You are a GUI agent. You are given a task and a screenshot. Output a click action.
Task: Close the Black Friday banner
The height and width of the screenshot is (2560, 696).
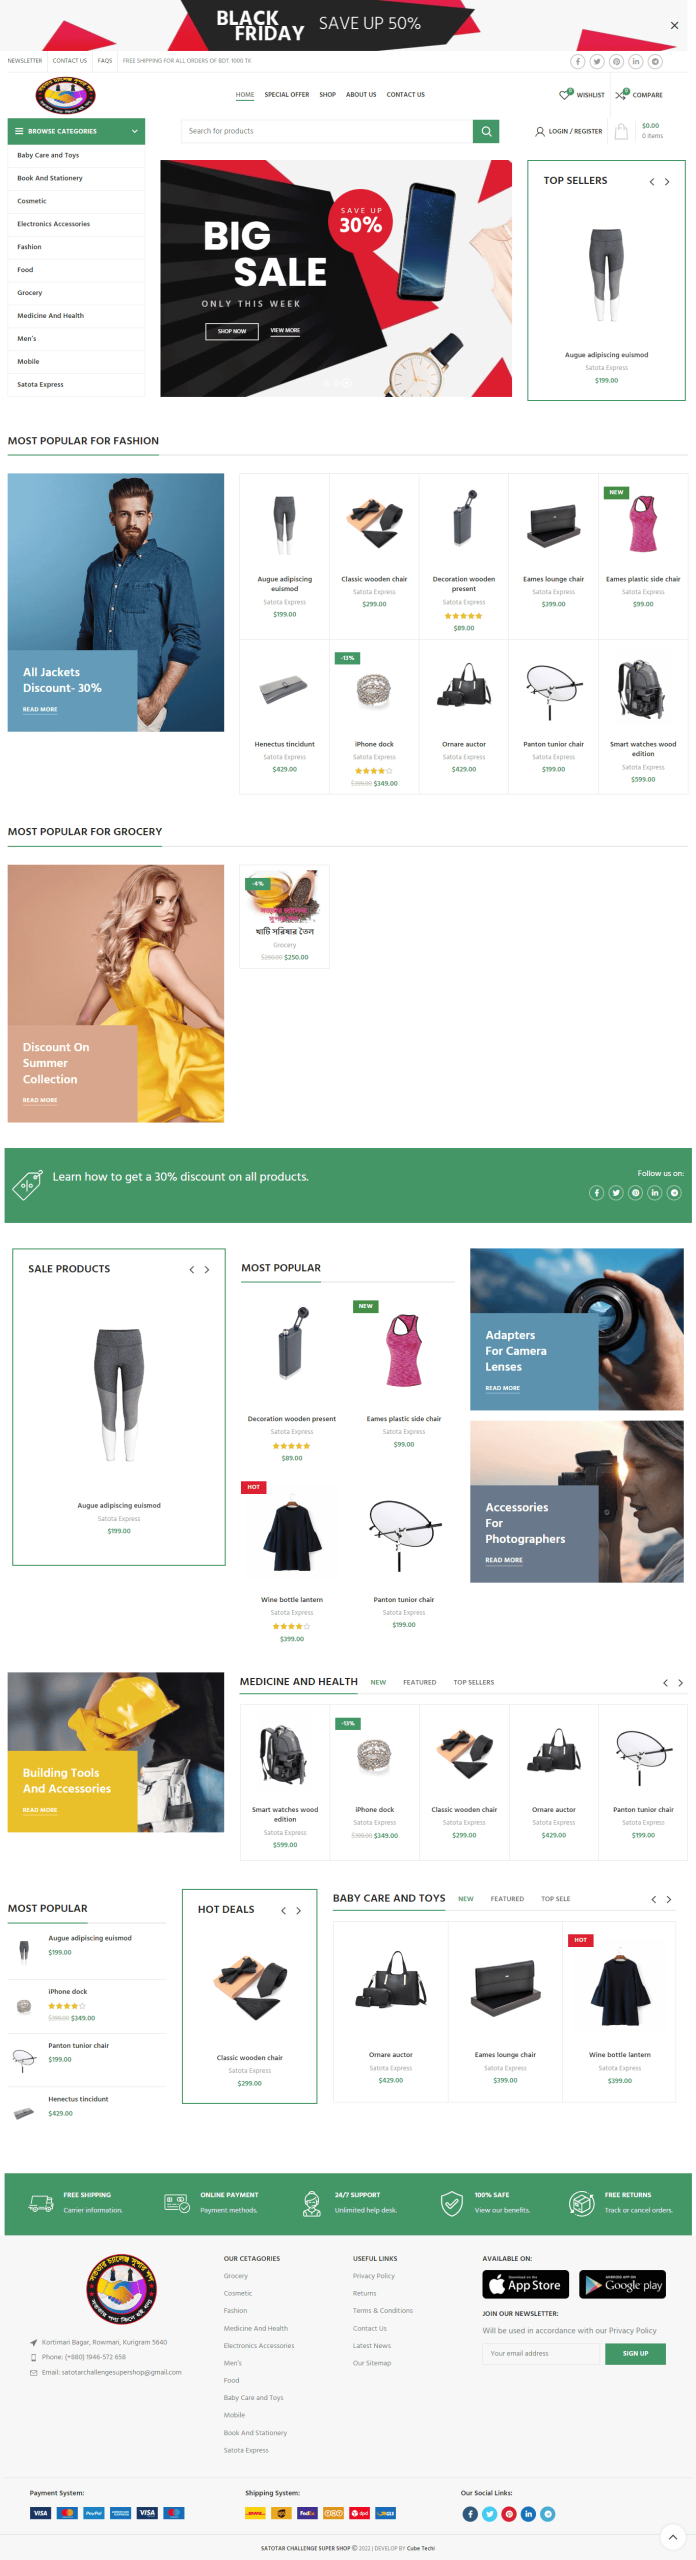(x=674, y=25)
